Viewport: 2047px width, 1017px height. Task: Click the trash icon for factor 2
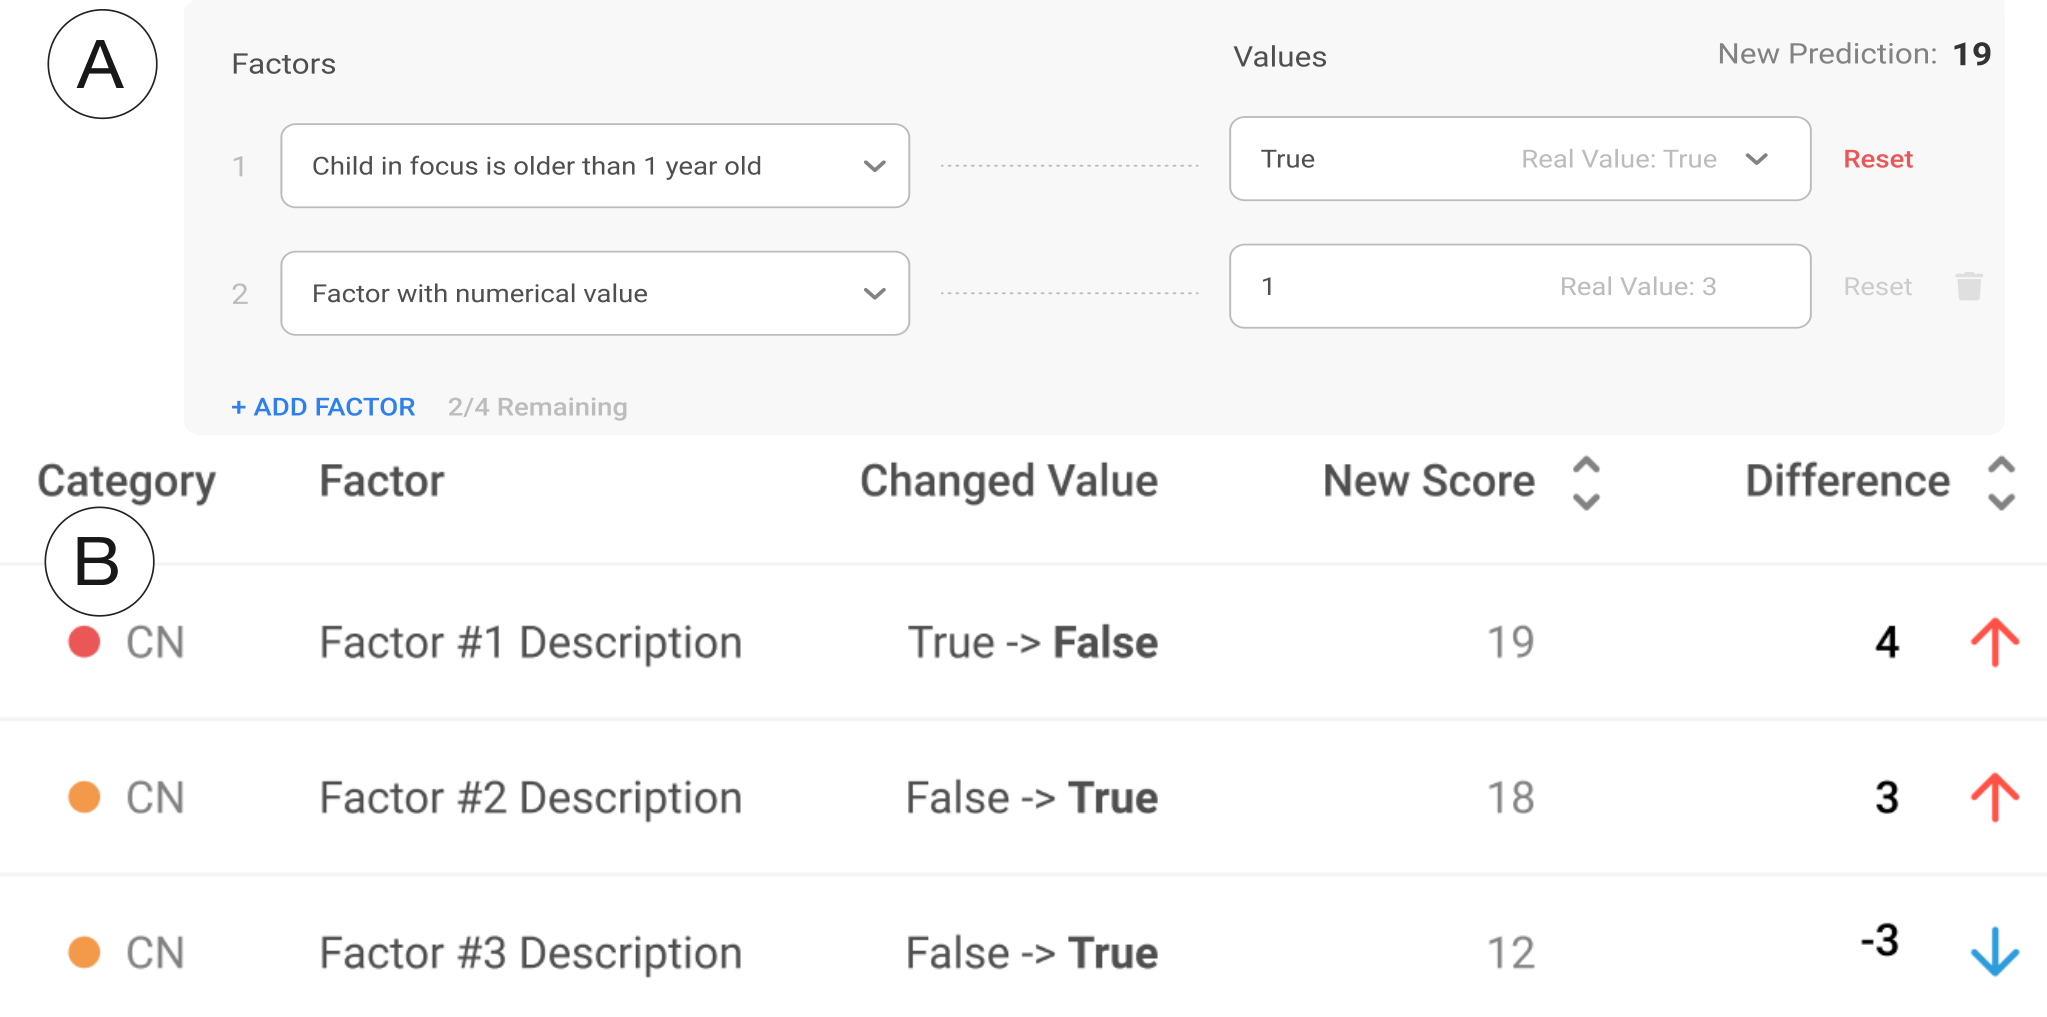[1968, 287]
